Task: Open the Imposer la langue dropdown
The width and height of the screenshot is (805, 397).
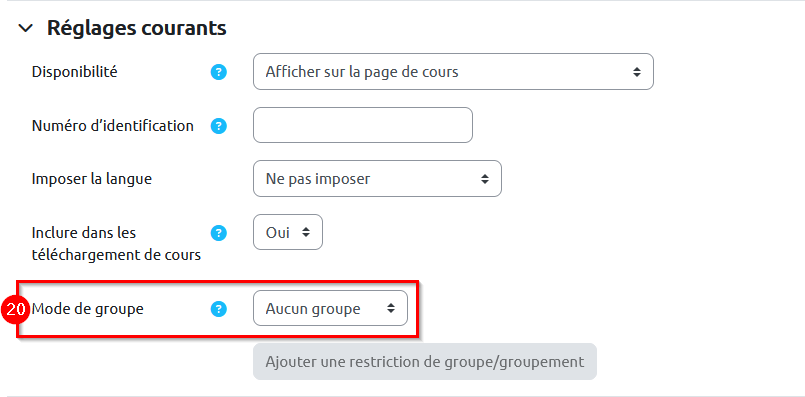Action: [377, 179]
